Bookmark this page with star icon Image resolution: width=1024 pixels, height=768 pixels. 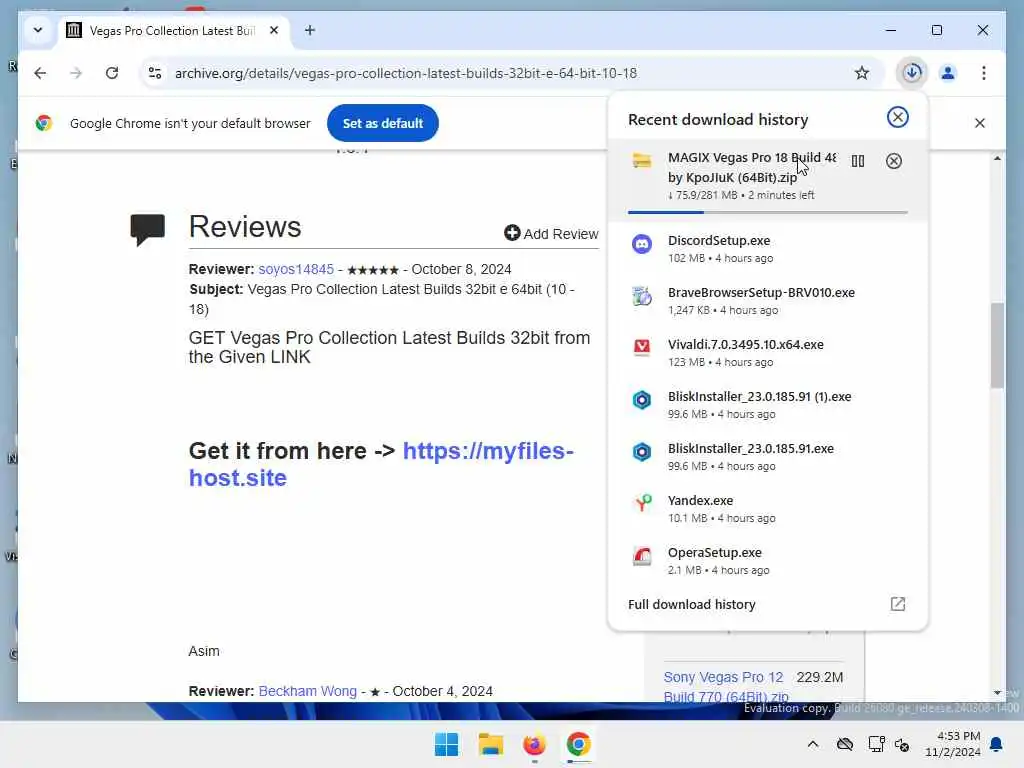pyautogui.click(x=862, y=73)
